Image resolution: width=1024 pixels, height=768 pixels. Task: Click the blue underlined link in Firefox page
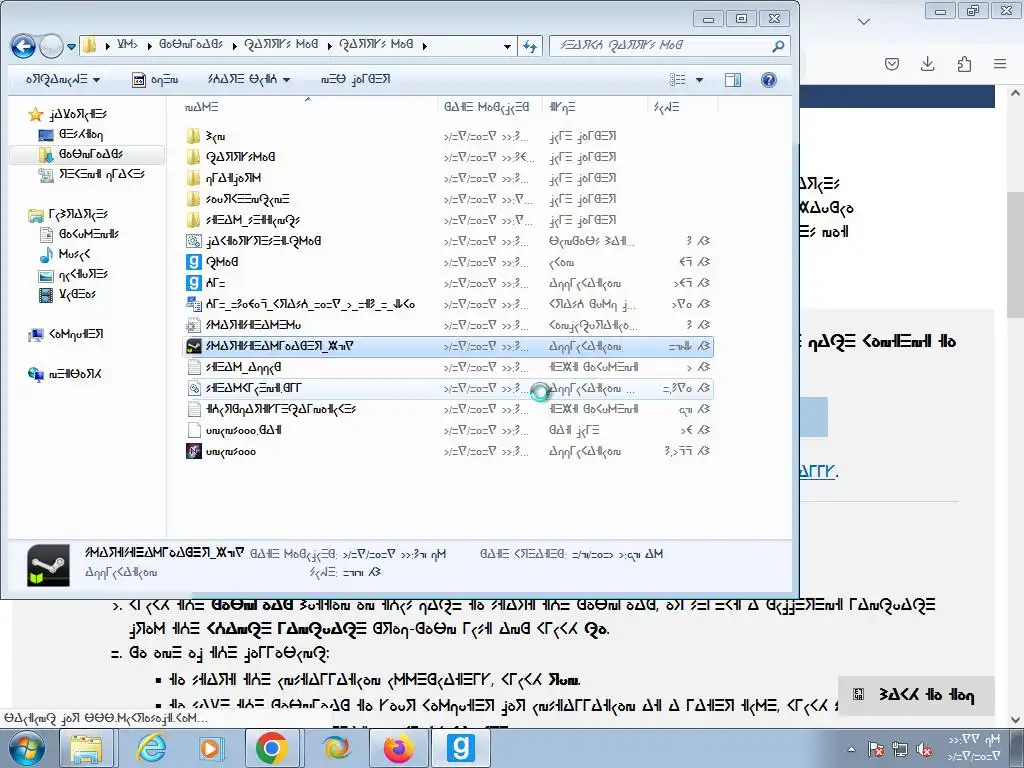818,472
